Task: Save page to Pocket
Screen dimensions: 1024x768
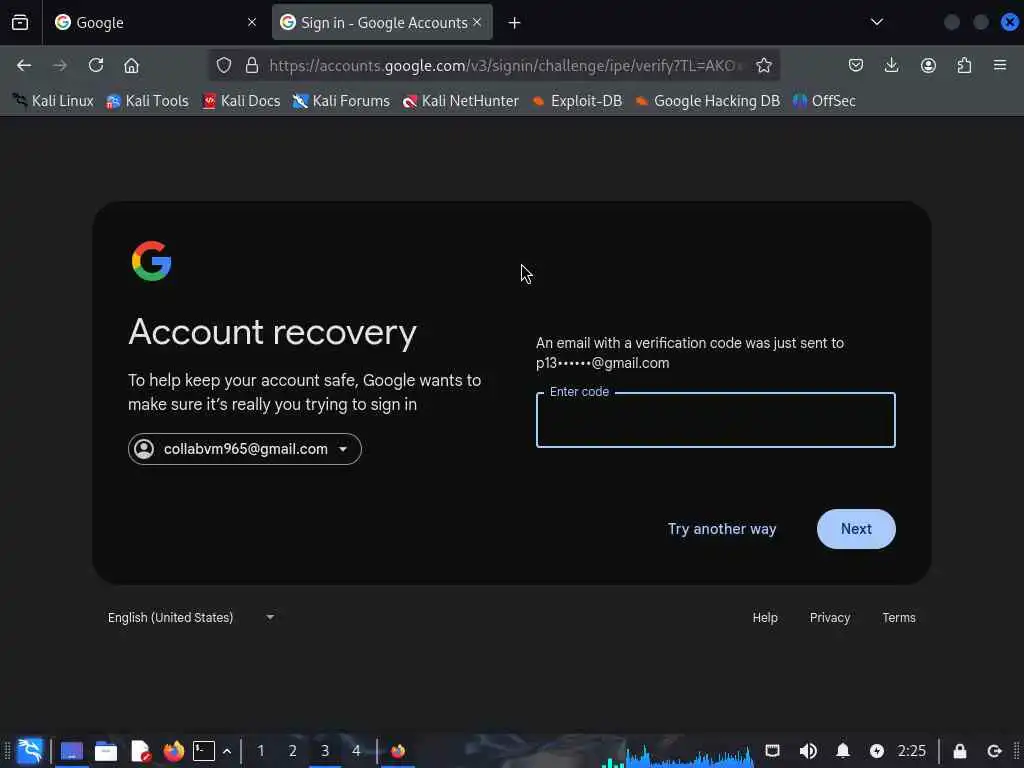Action: pos(856,65)
